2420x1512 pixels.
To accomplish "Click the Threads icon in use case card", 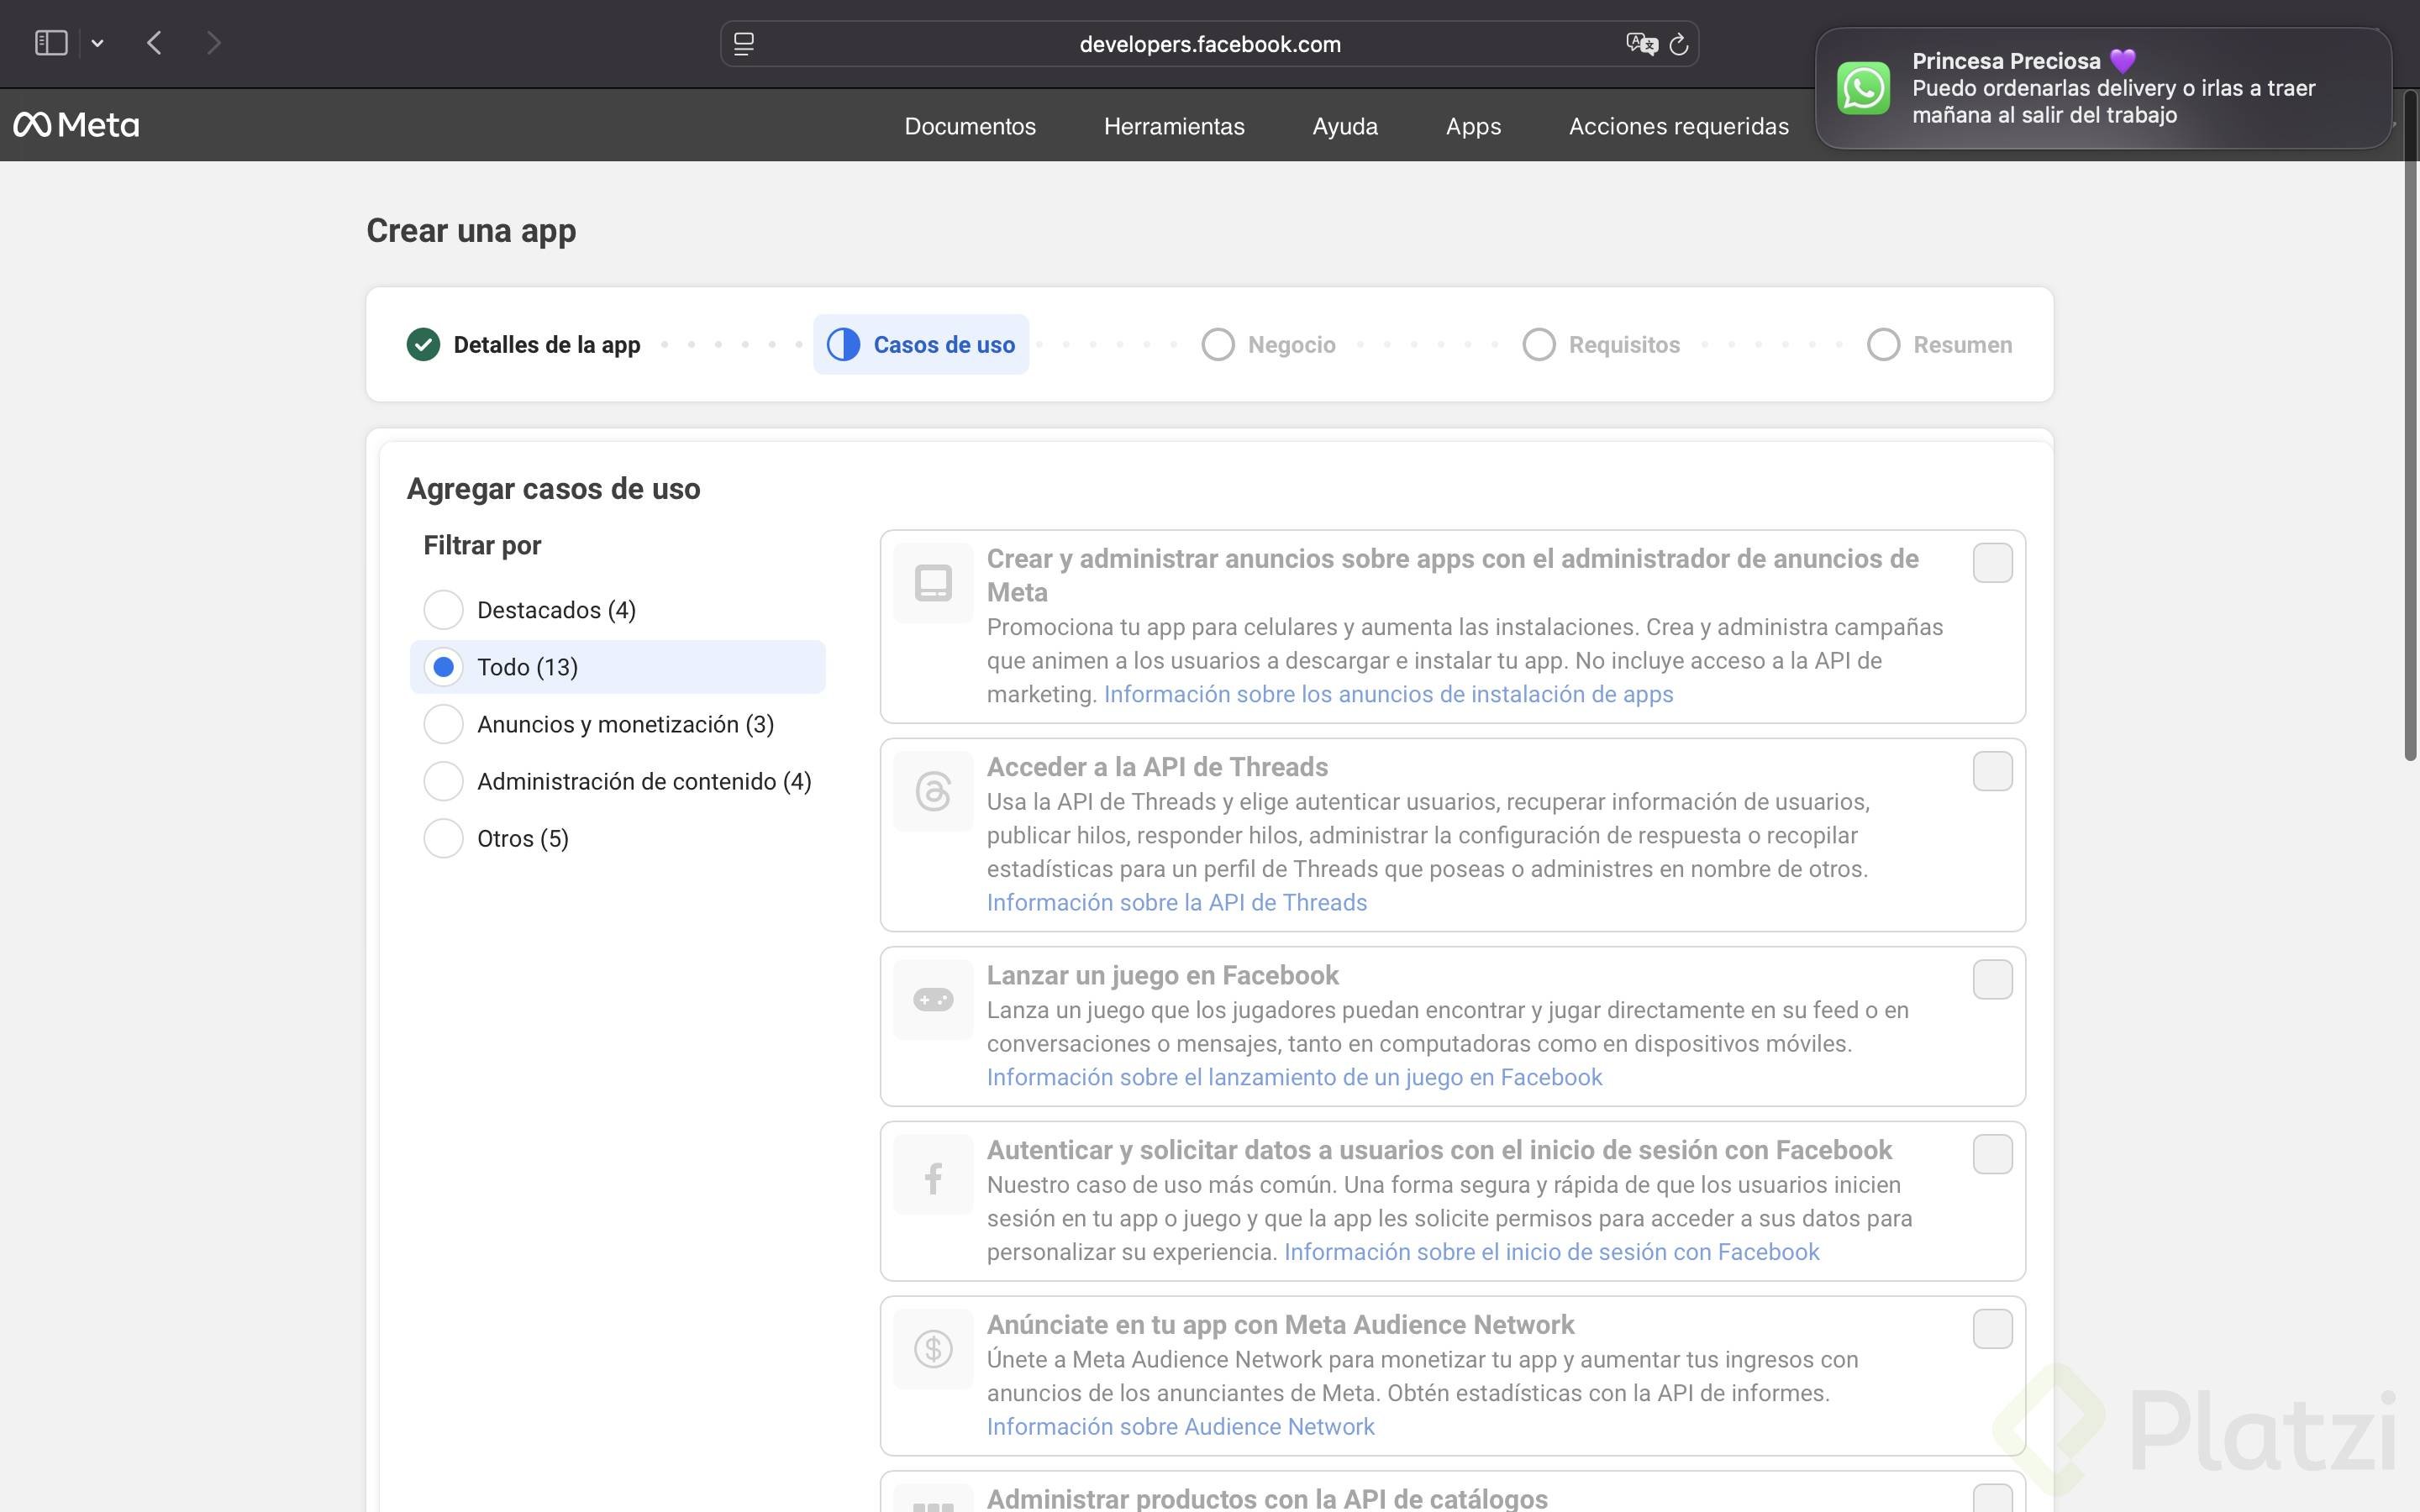I will coord(933,791).
